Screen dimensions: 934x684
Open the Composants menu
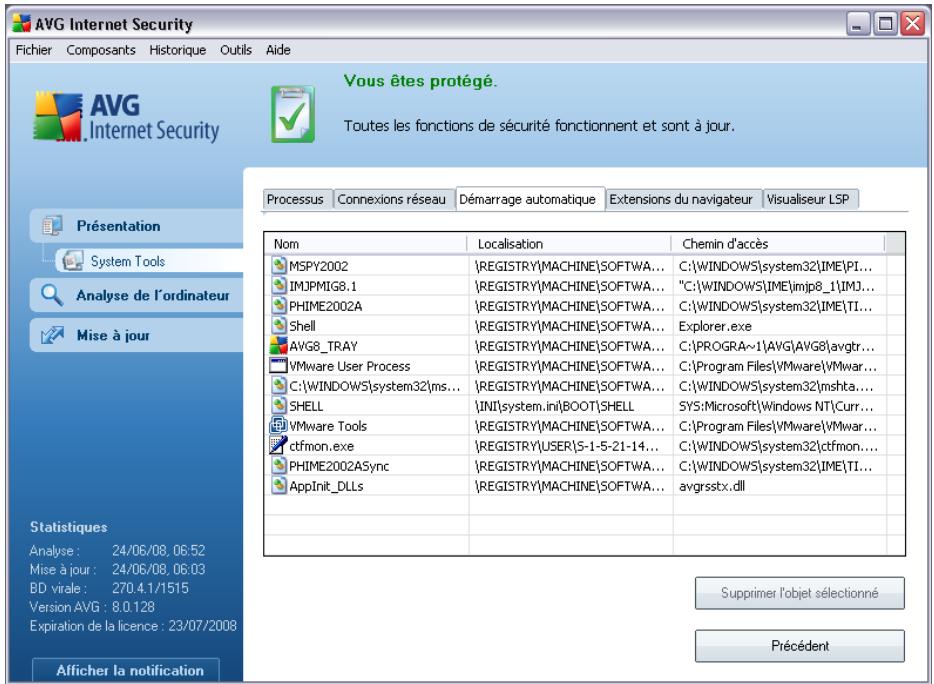coord(101,50)
